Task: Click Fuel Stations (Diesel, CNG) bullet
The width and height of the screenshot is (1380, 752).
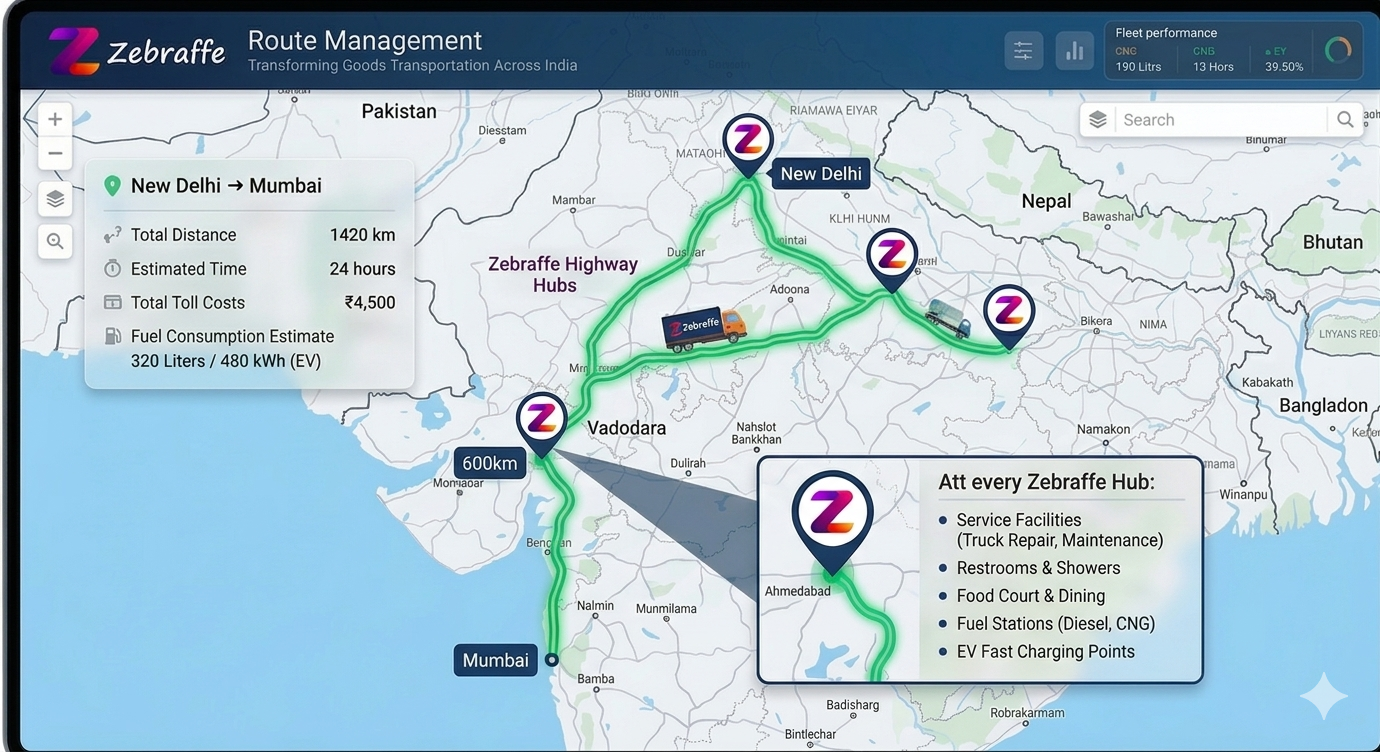Action: [1047, 624]
